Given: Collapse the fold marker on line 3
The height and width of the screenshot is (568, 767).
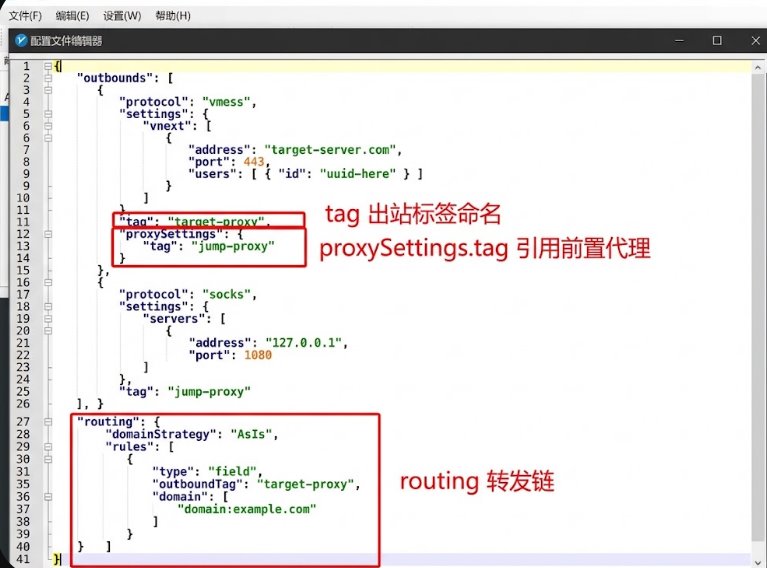Looking at the screenshot, I should point(48,90).
